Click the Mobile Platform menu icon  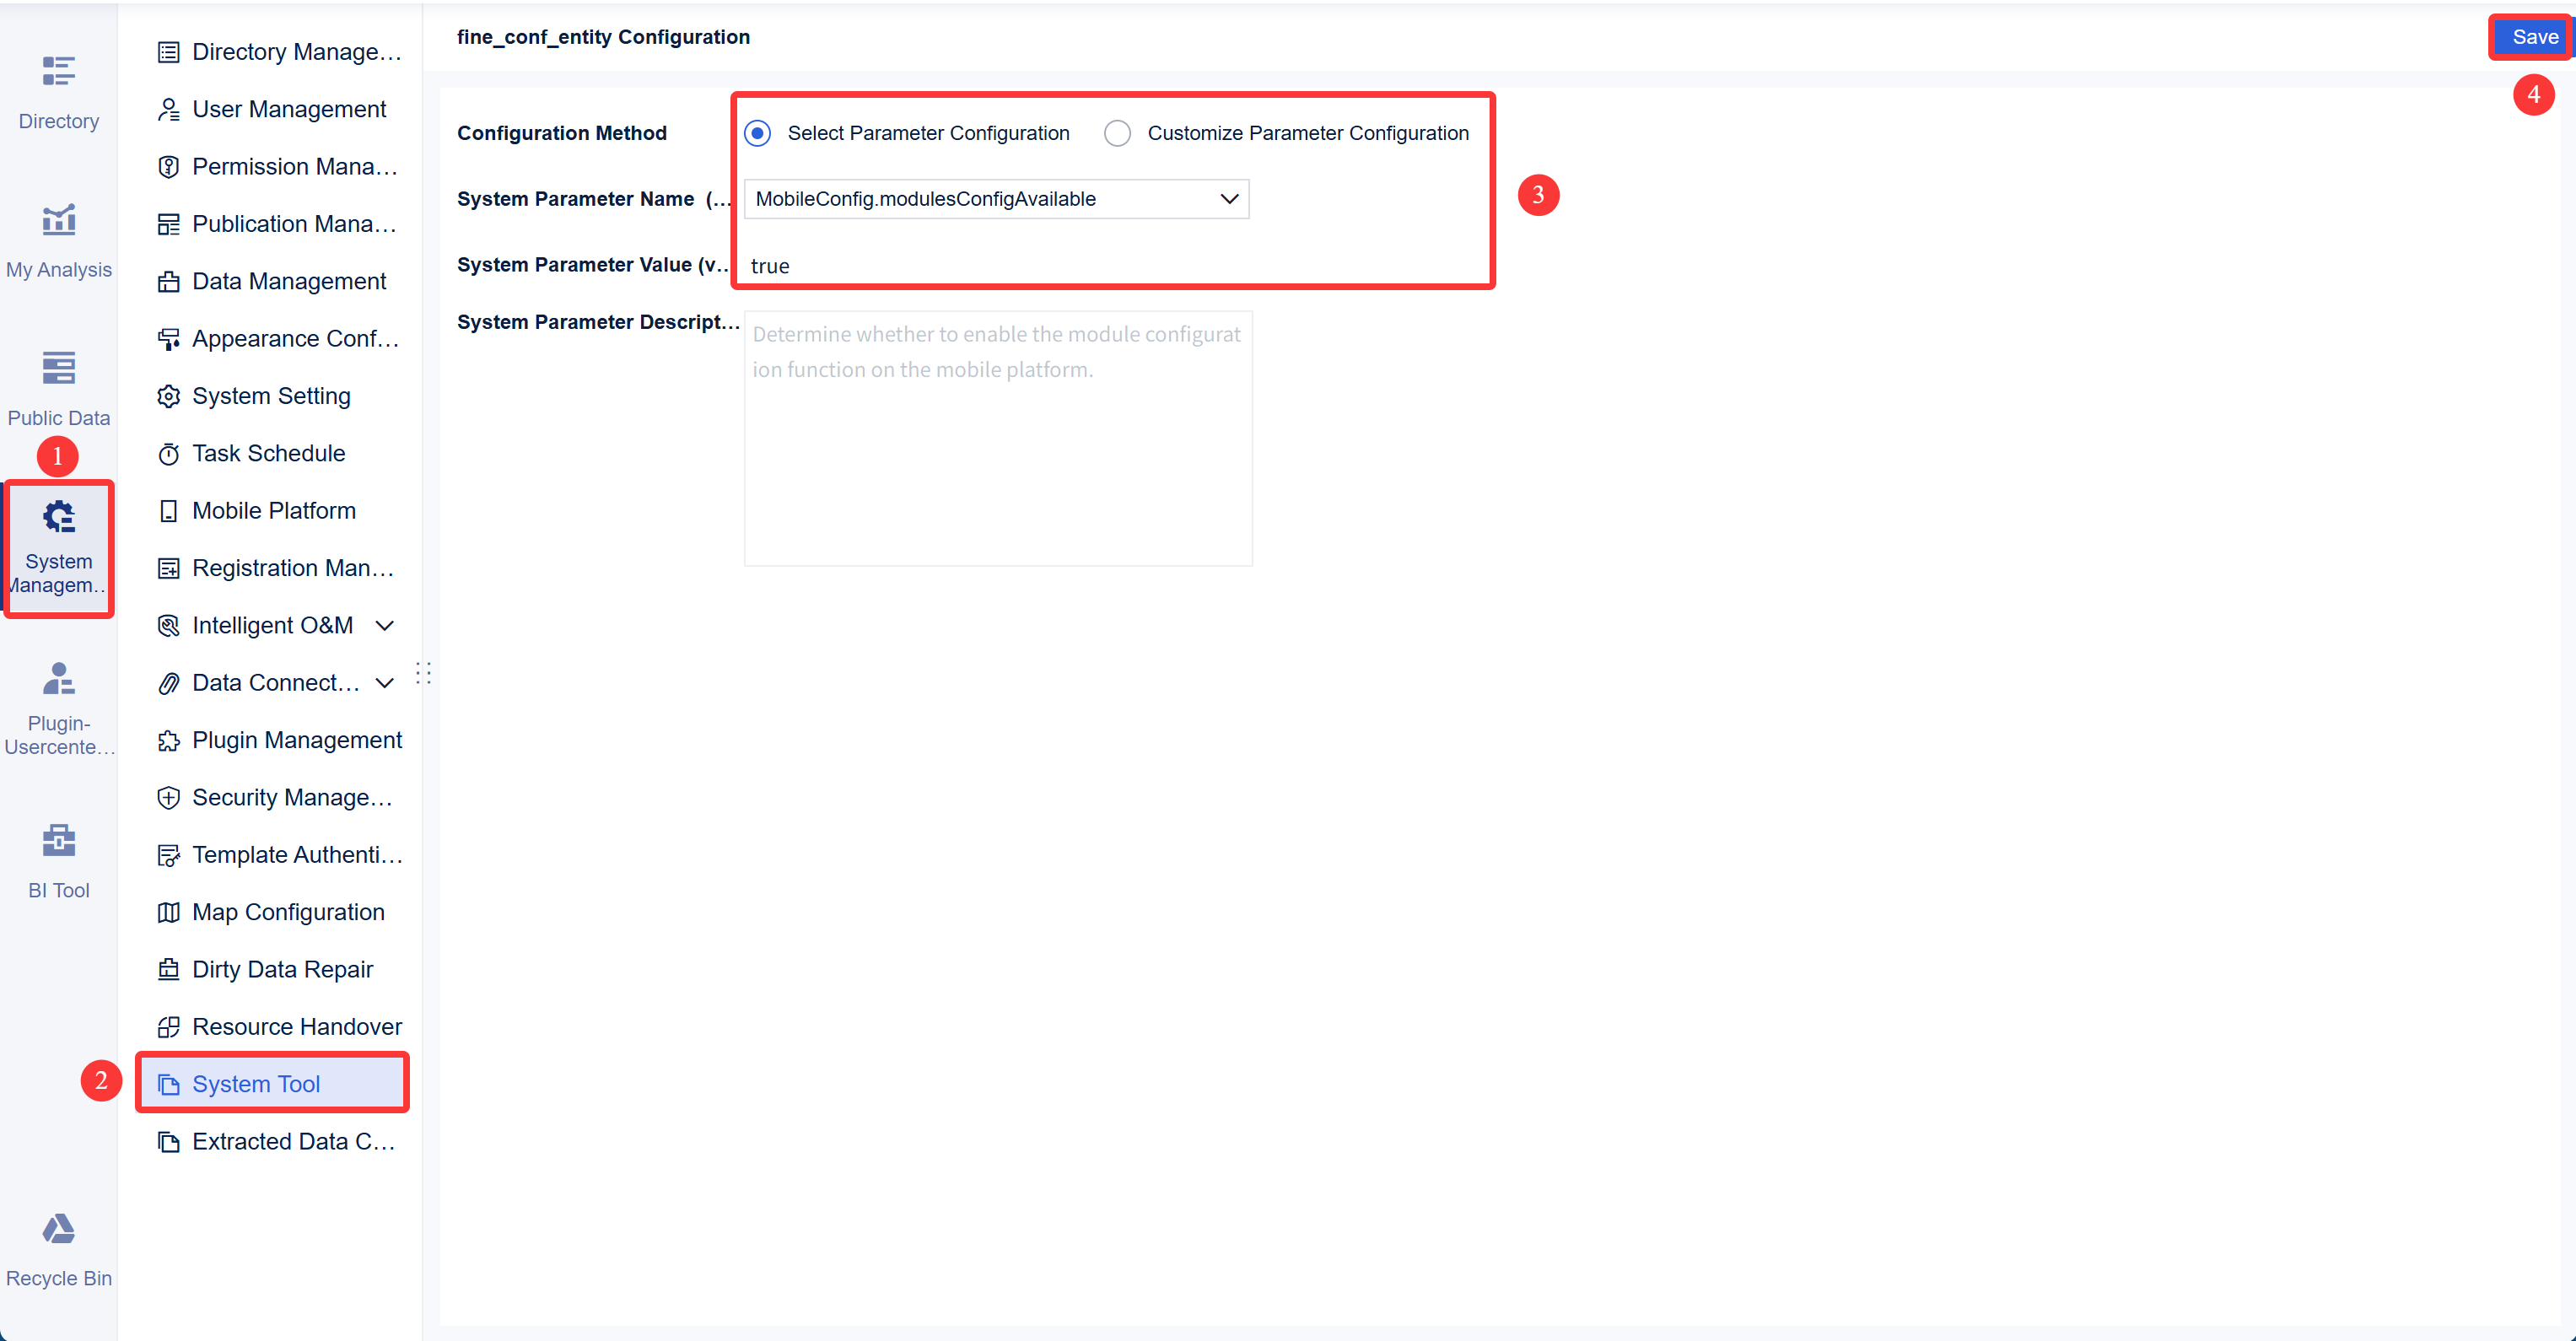tap(168, 510)
